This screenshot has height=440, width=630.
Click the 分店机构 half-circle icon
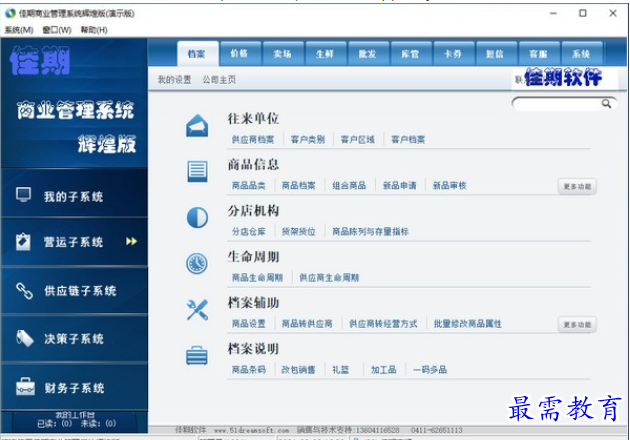coord(197,217)
